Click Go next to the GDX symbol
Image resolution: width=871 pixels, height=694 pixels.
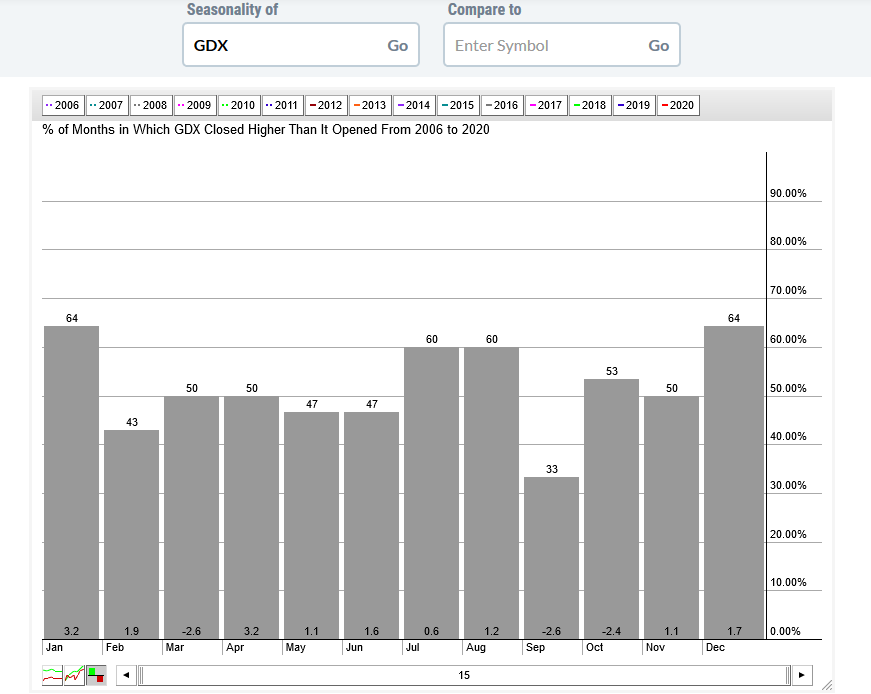tap(398, 46)
